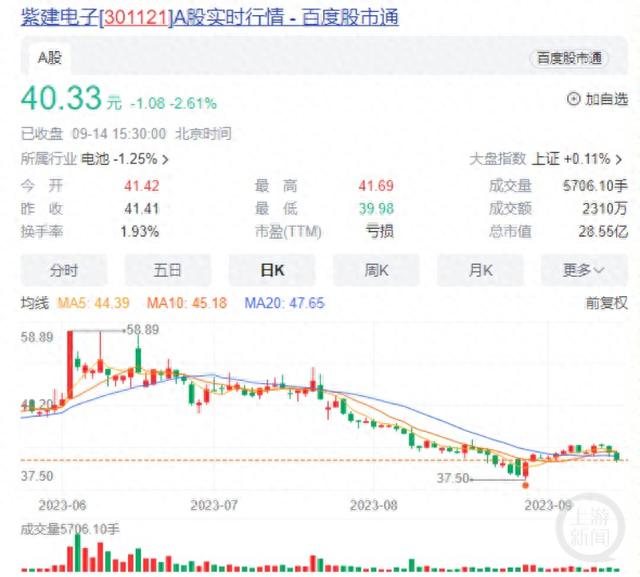Change the 前复权 adjustment setting
Viewport: 640px width, 577px height.
pos(607,303)
